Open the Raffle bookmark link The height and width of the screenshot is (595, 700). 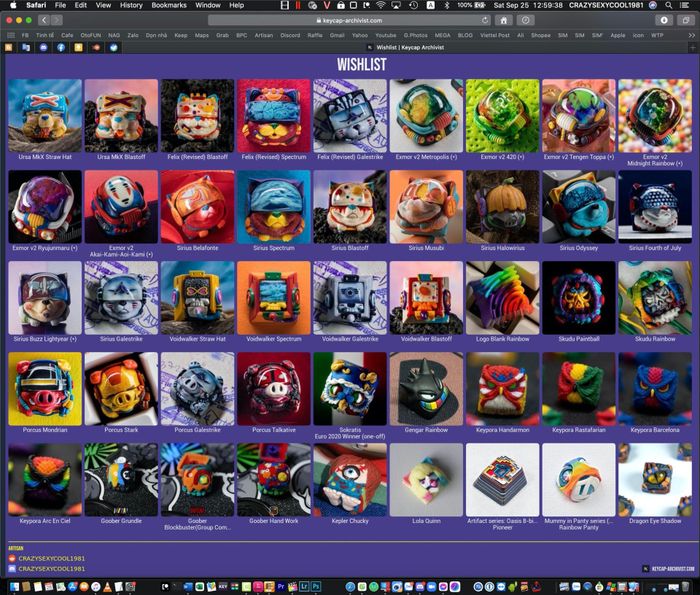tap(314, 35)
